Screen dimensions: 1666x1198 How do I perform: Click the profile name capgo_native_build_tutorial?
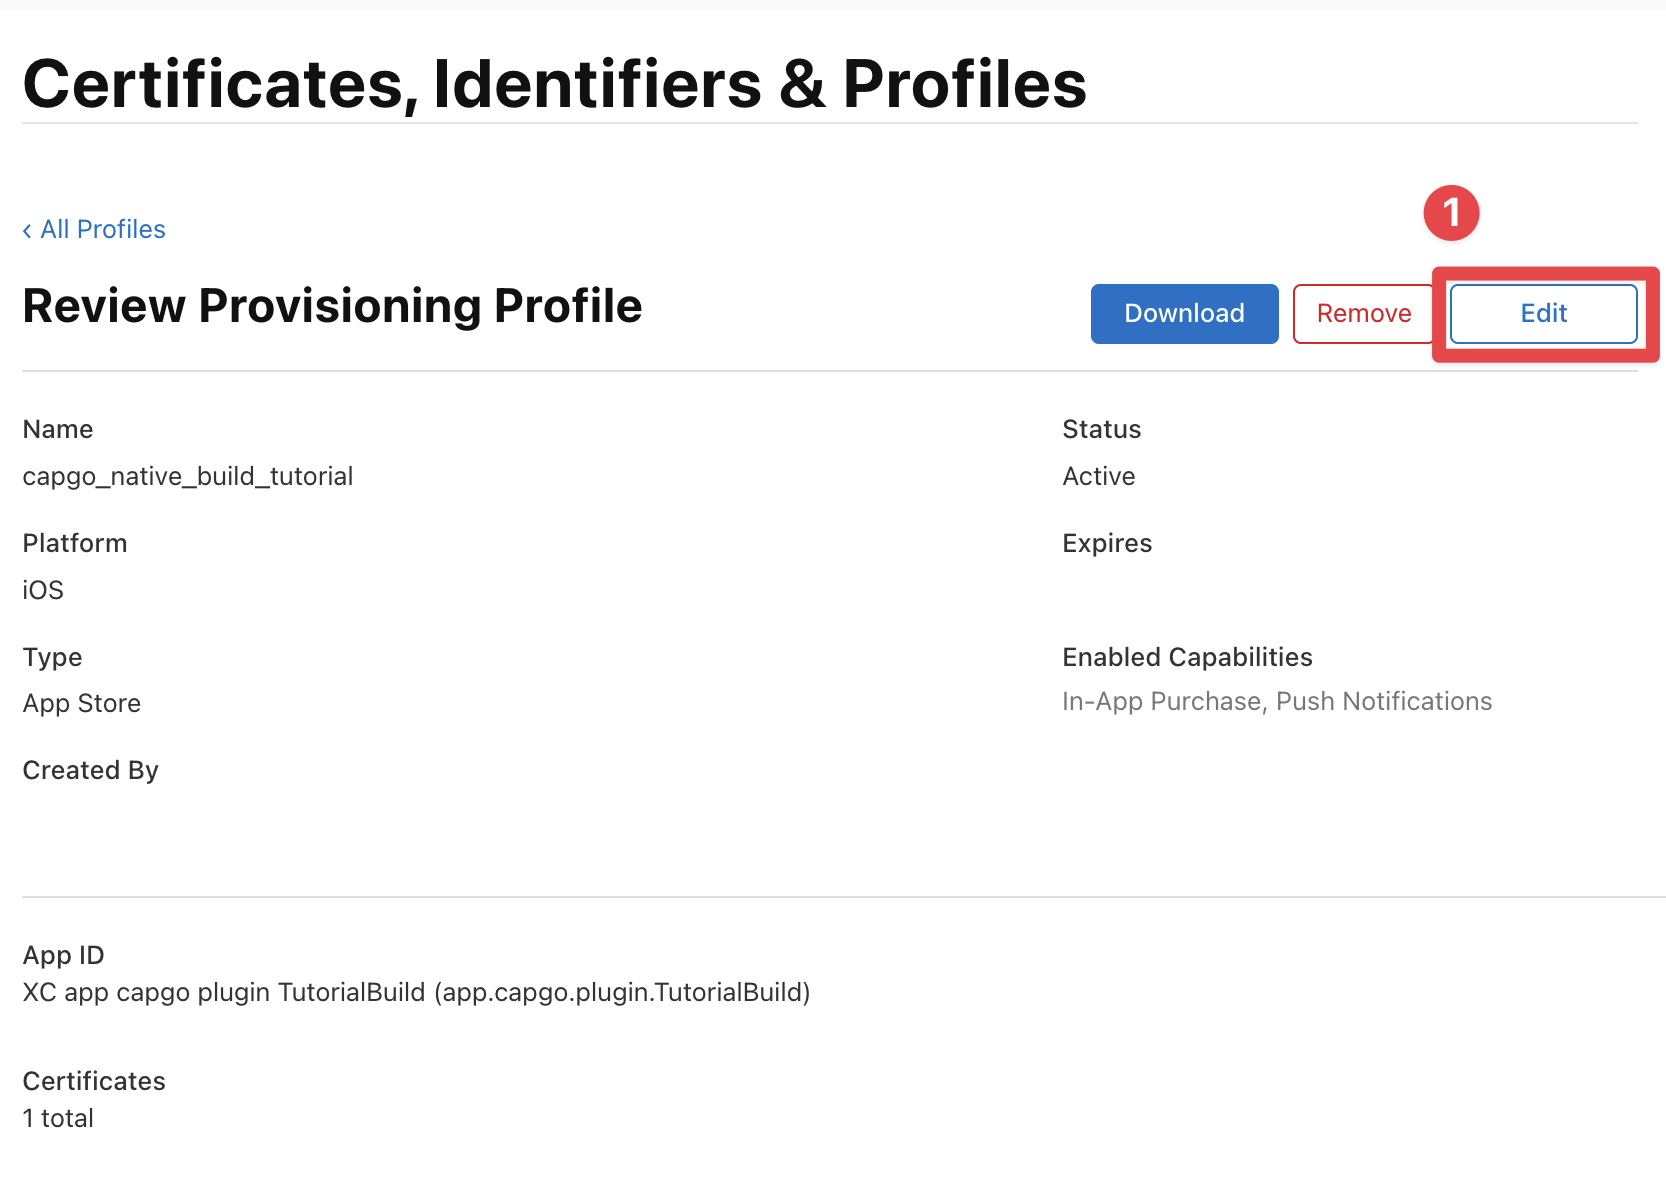coord(188,476)
